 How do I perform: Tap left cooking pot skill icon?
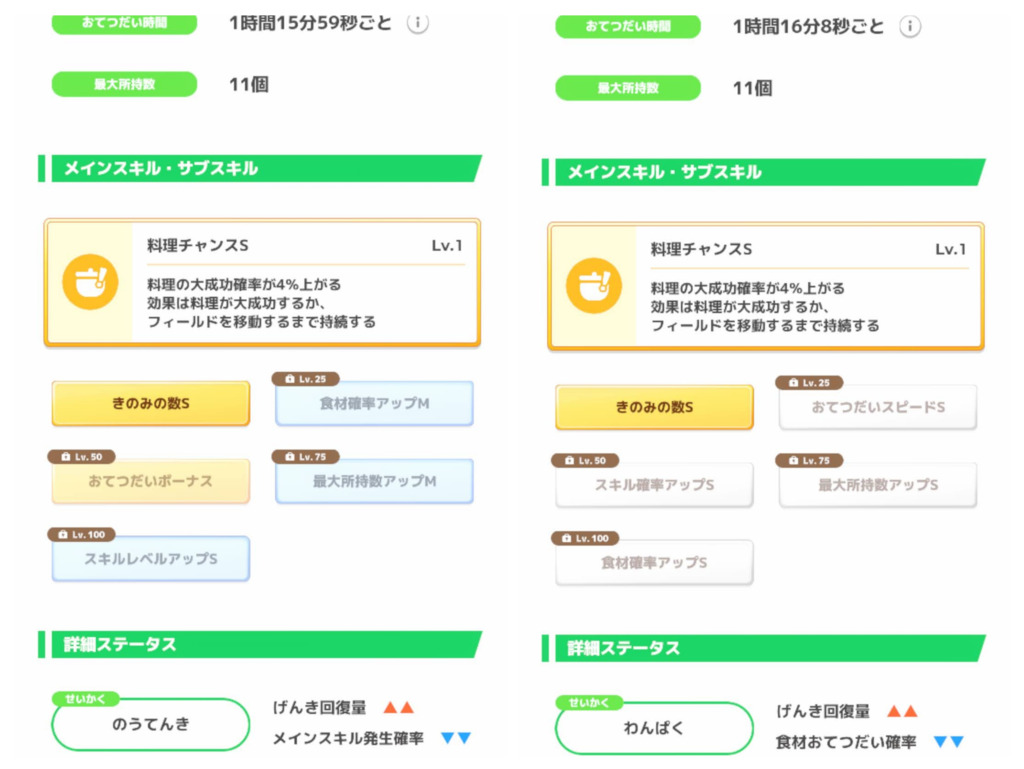pos(90,282)
